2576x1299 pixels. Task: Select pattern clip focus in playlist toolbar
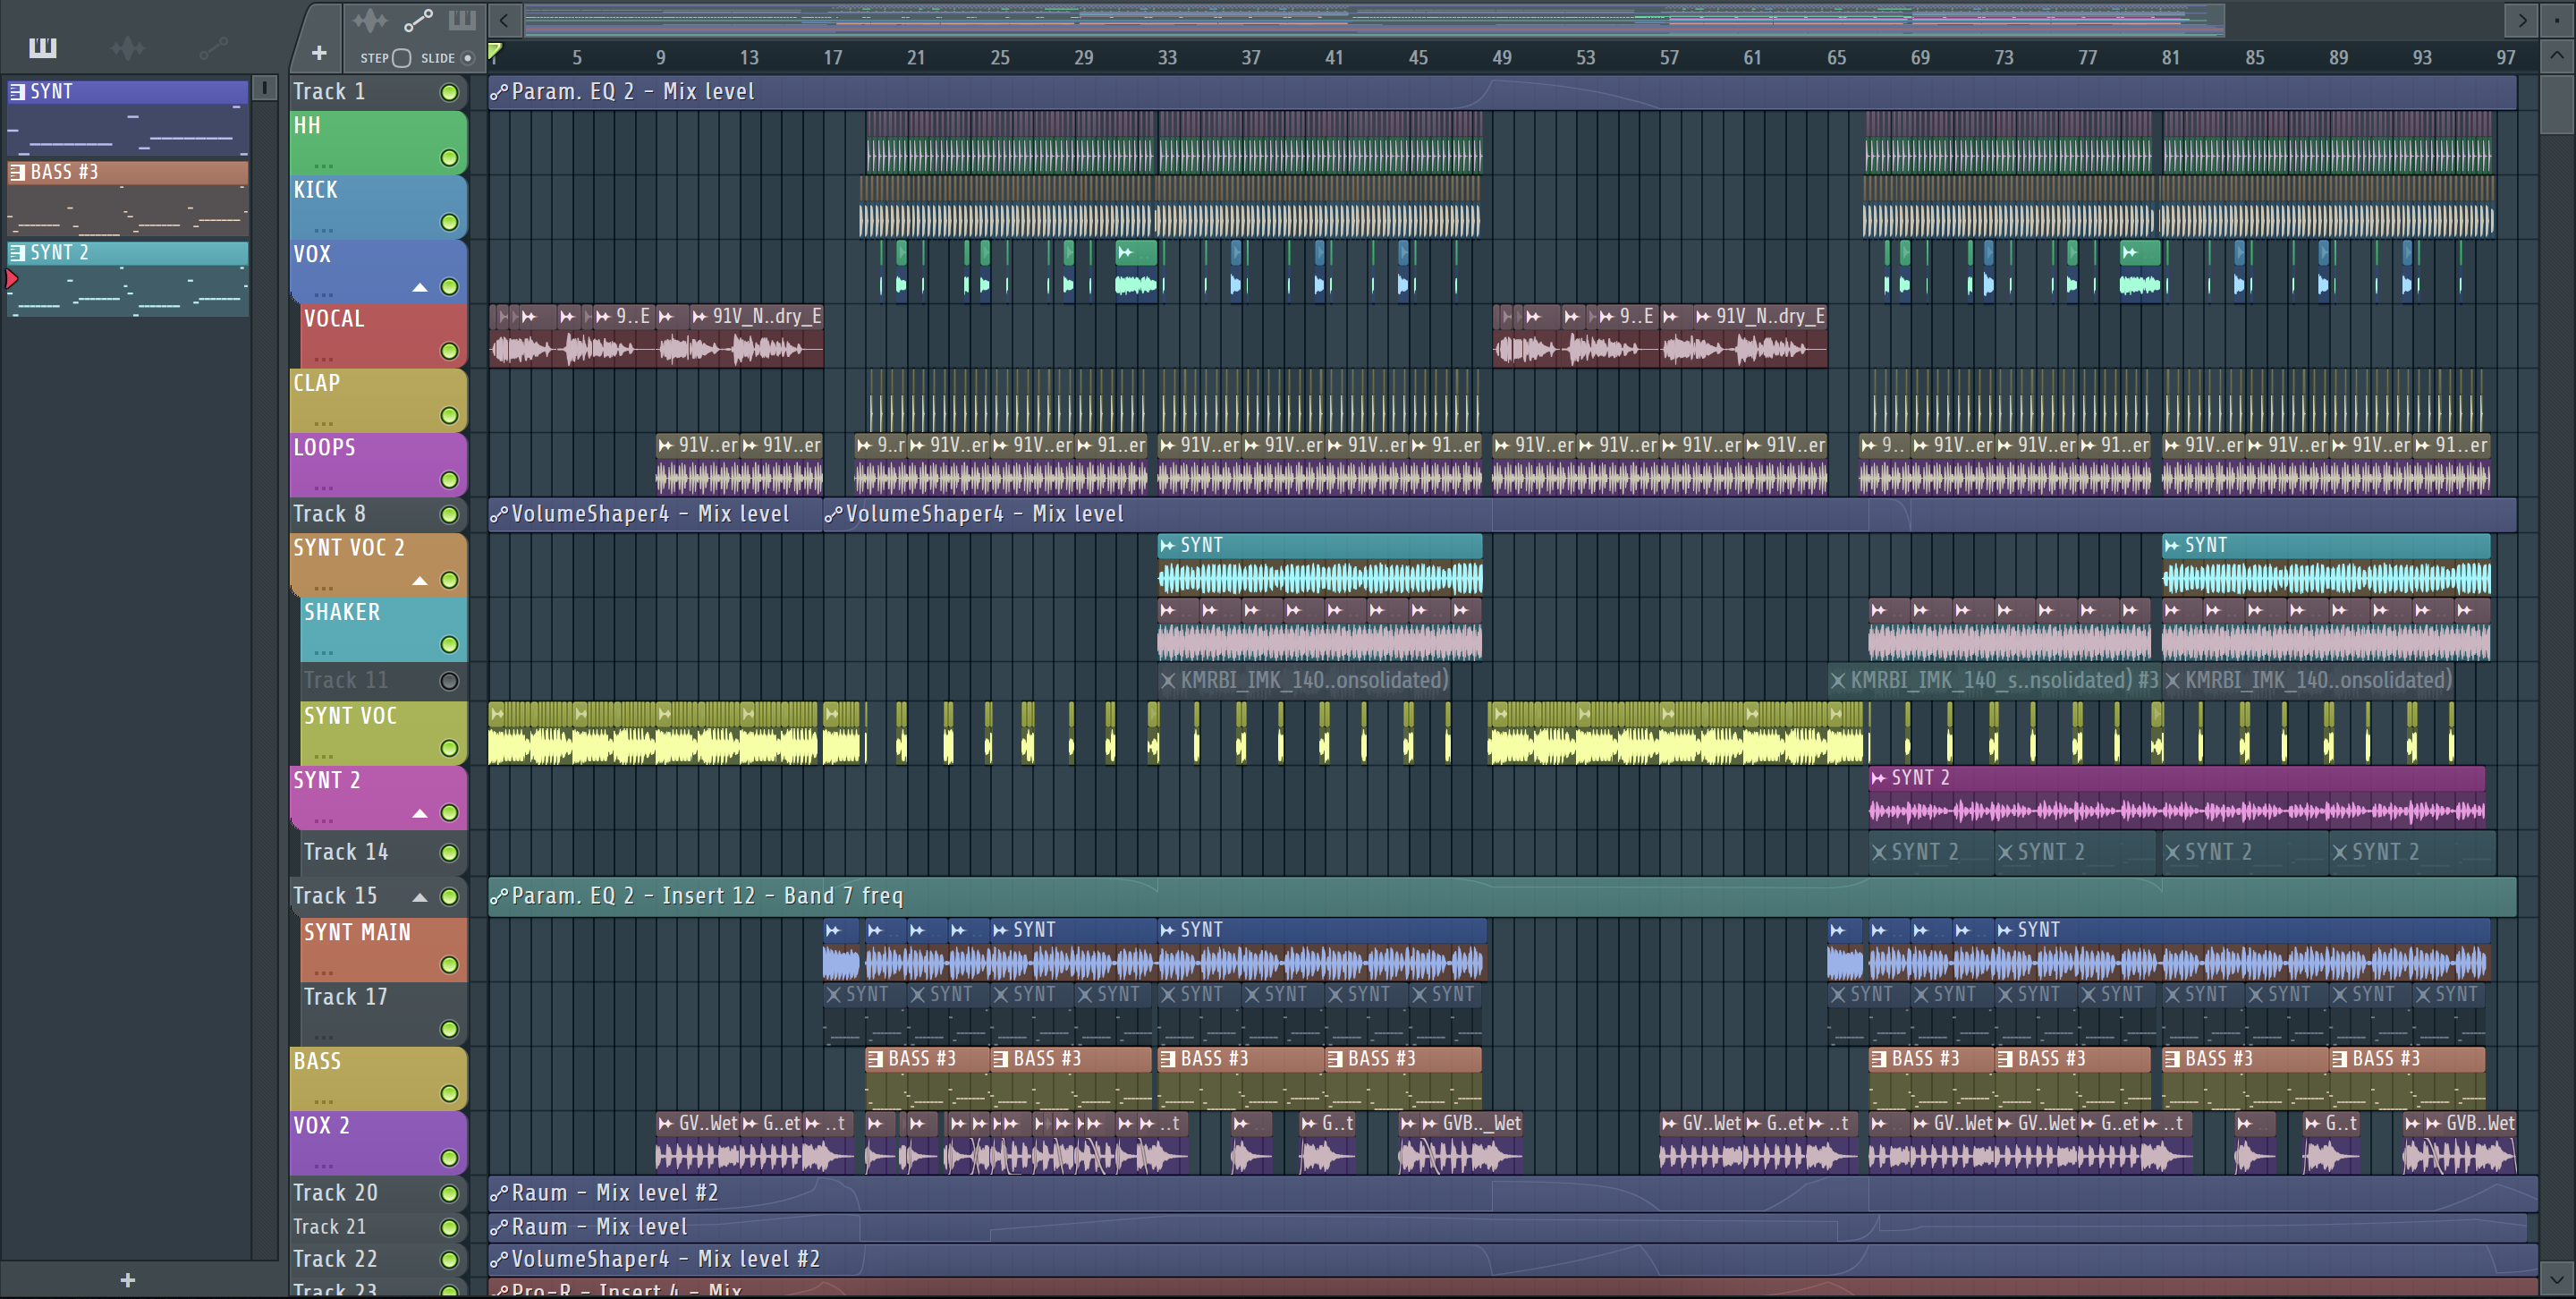462,20
